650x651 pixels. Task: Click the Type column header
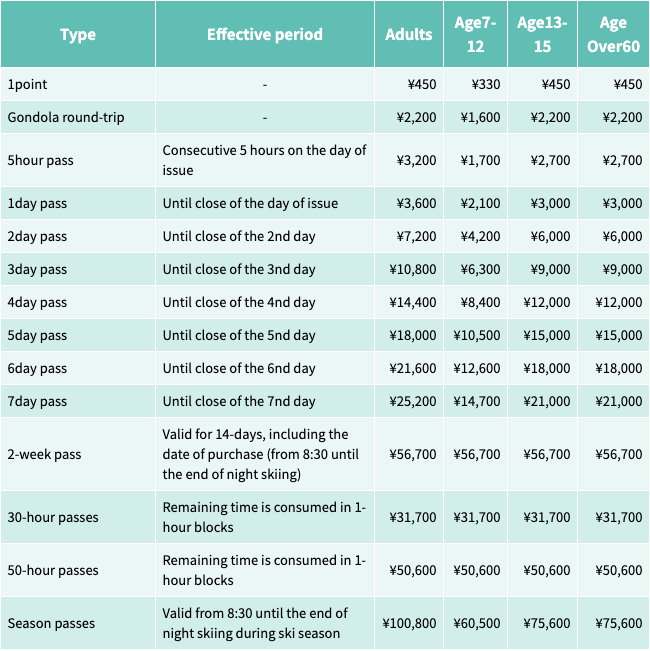(x=78, y=34)
